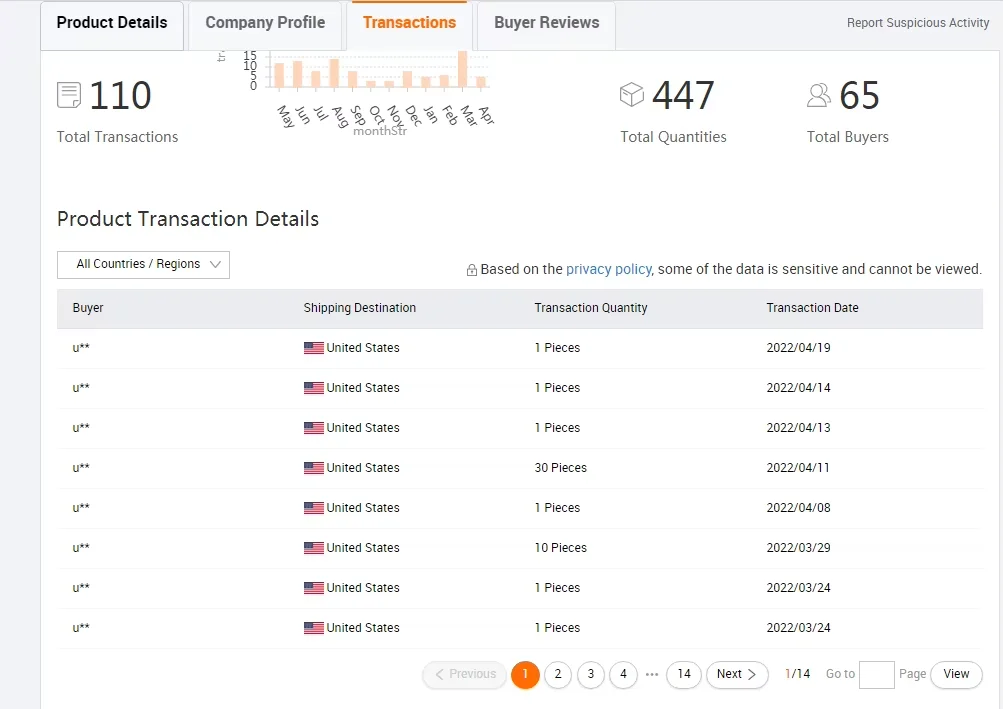This screenshot has width=1003, height=709.
Task: Click US flag in 2022/04/19 transaction row
Action: pos(314,348)
